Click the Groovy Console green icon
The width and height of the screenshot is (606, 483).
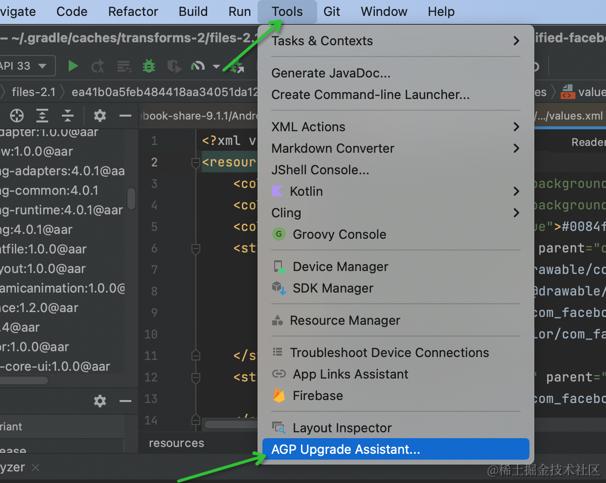279,234
